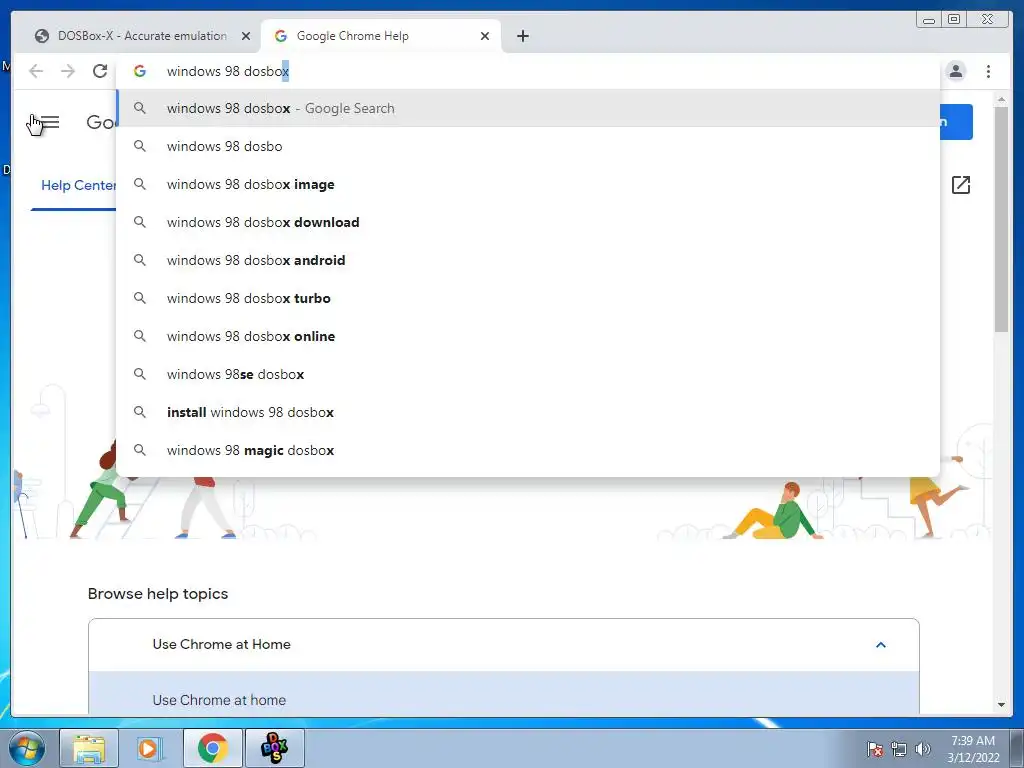
Task: Select 'install windows 98 dosbox' suggestion
Action: pyautogui.click(x=528, y=412)
